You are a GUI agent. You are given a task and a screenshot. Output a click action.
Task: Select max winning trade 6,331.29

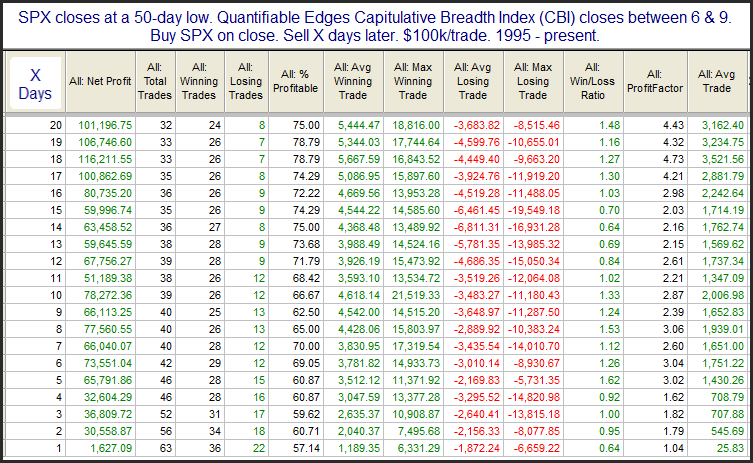419,448
